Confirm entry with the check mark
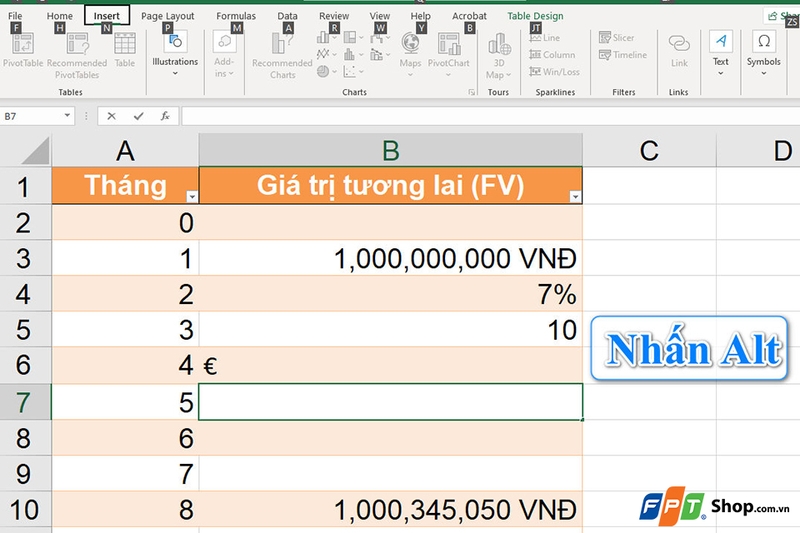This screenshot has width=800, height=533. click(x=138, y=116)
